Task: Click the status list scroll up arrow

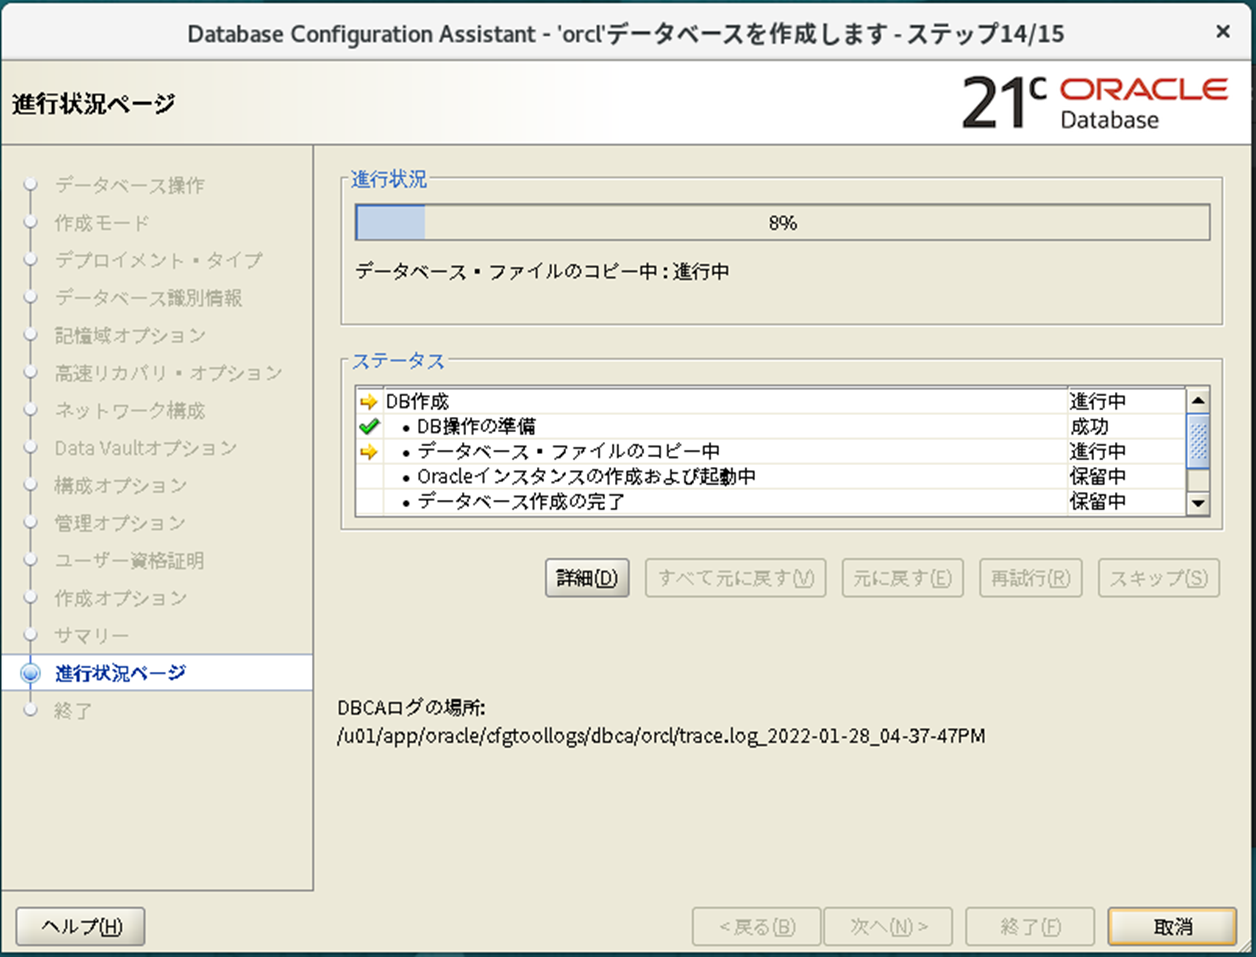Action: 1198,401
